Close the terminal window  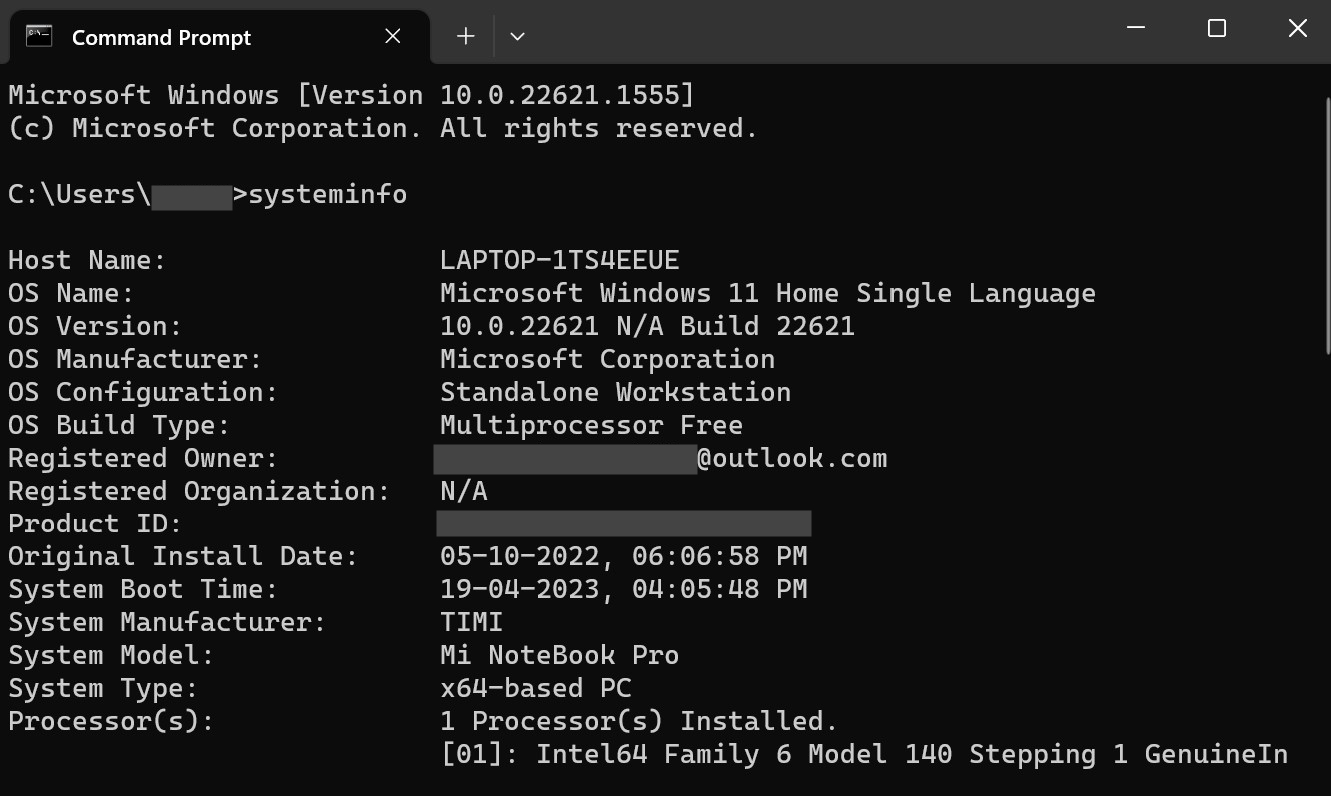click(1298, 28)
